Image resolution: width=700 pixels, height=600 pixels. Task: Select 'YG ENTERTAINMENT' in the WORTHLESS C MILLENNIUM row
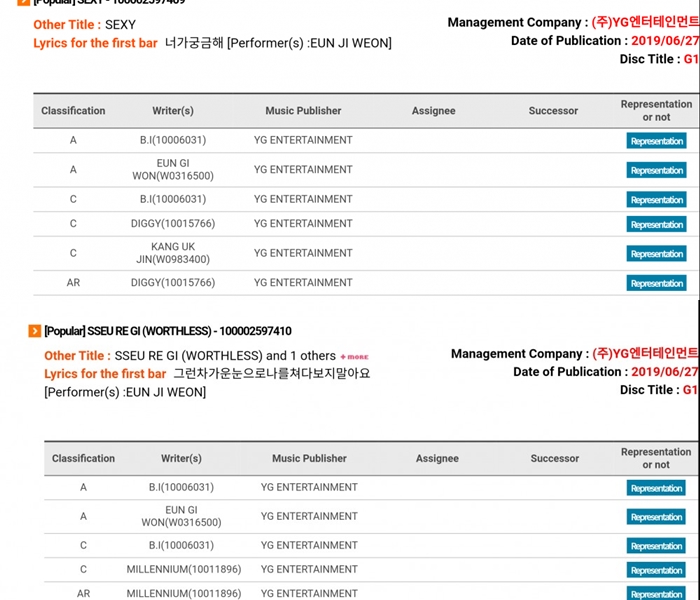[309, 570]
